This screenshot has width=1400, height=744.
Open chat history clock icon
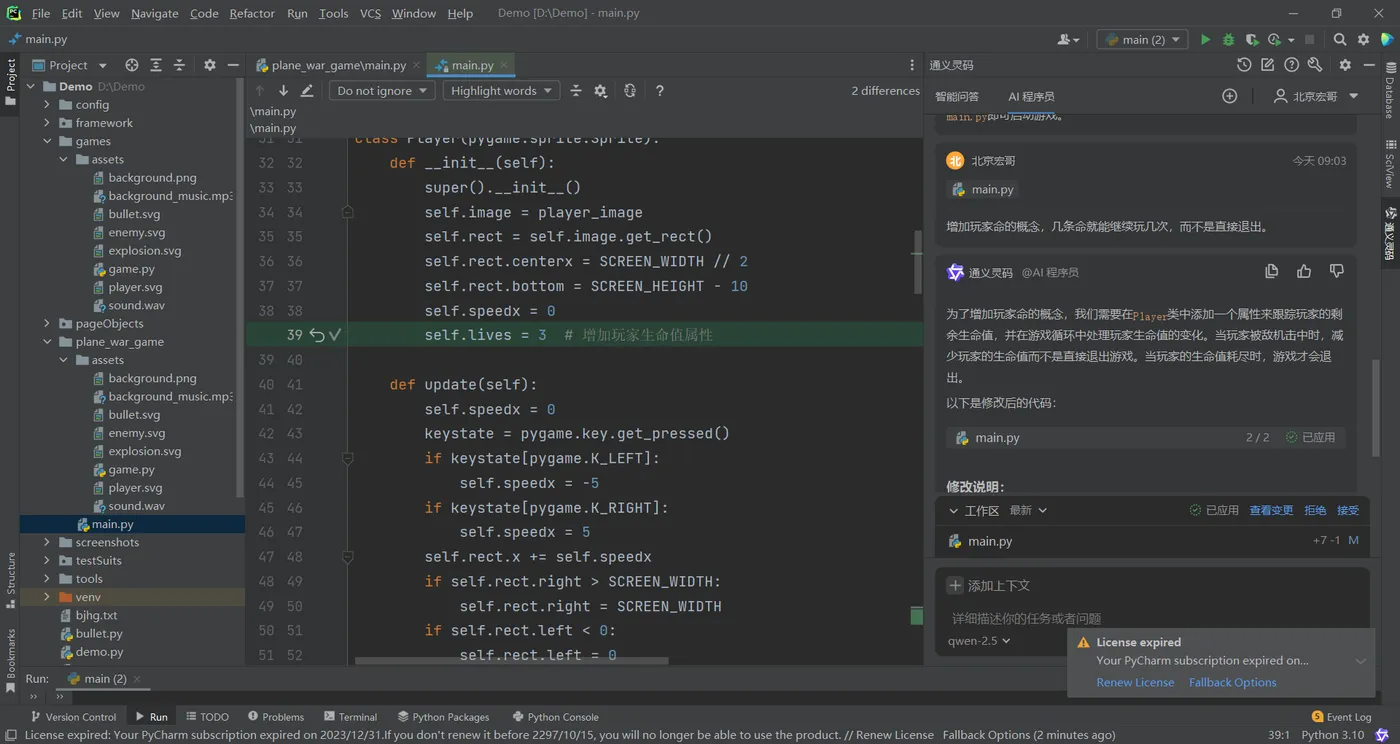pos(1244,65)
